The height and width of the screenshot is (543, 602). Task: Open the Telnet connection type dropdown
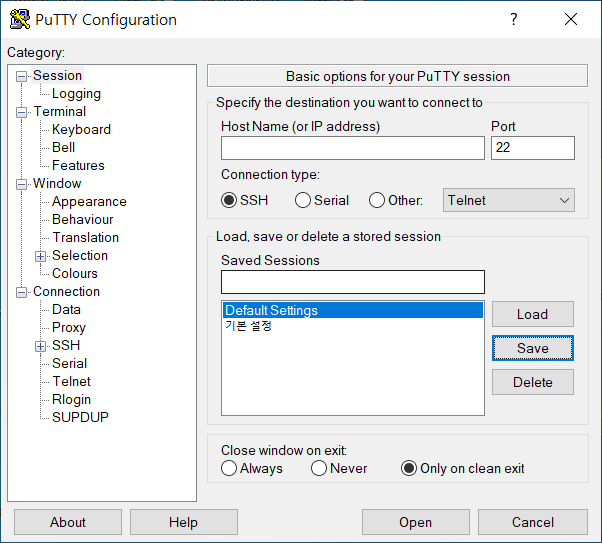(509, 200)
